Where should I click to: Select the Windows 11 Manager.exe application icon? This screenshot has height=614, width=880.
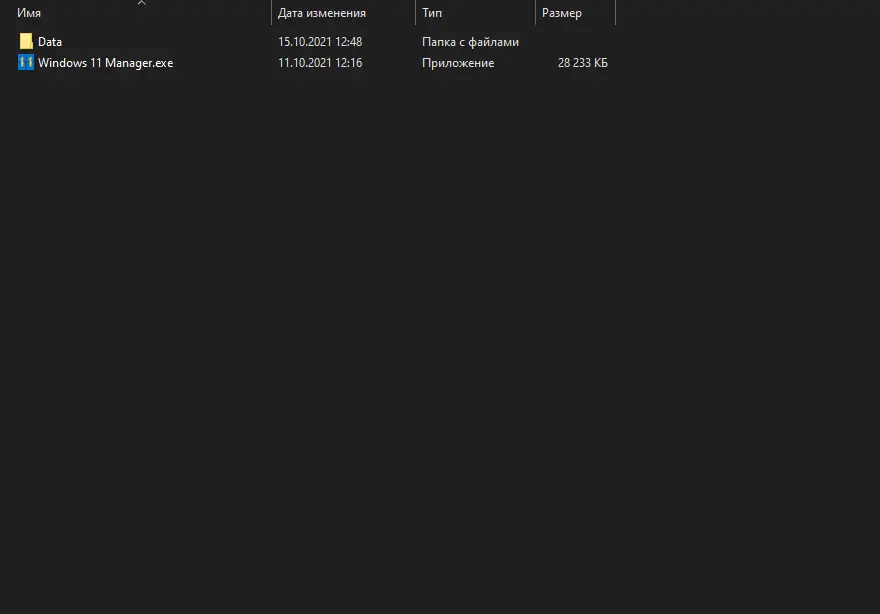(26, 62)
